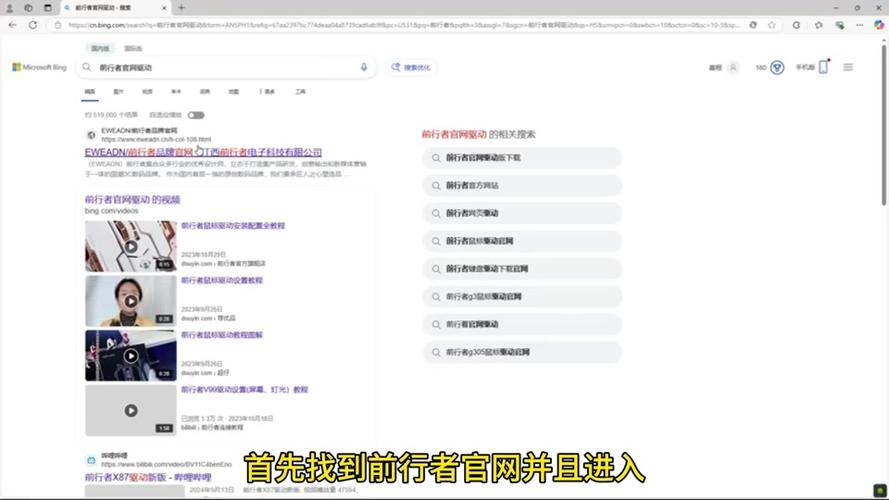The height and width of the screenshot is (500, 889).
Task: Open 前行者X87驱动新版 bilibili result
Action: 148,477
